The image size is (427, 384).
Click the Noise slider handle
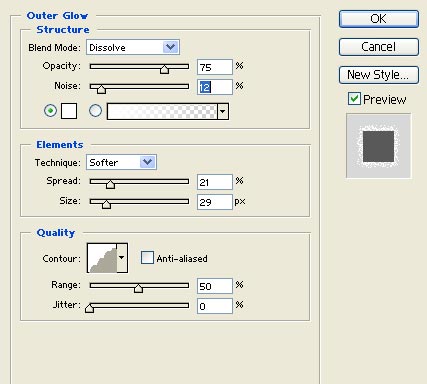click(x=101, y=89)
